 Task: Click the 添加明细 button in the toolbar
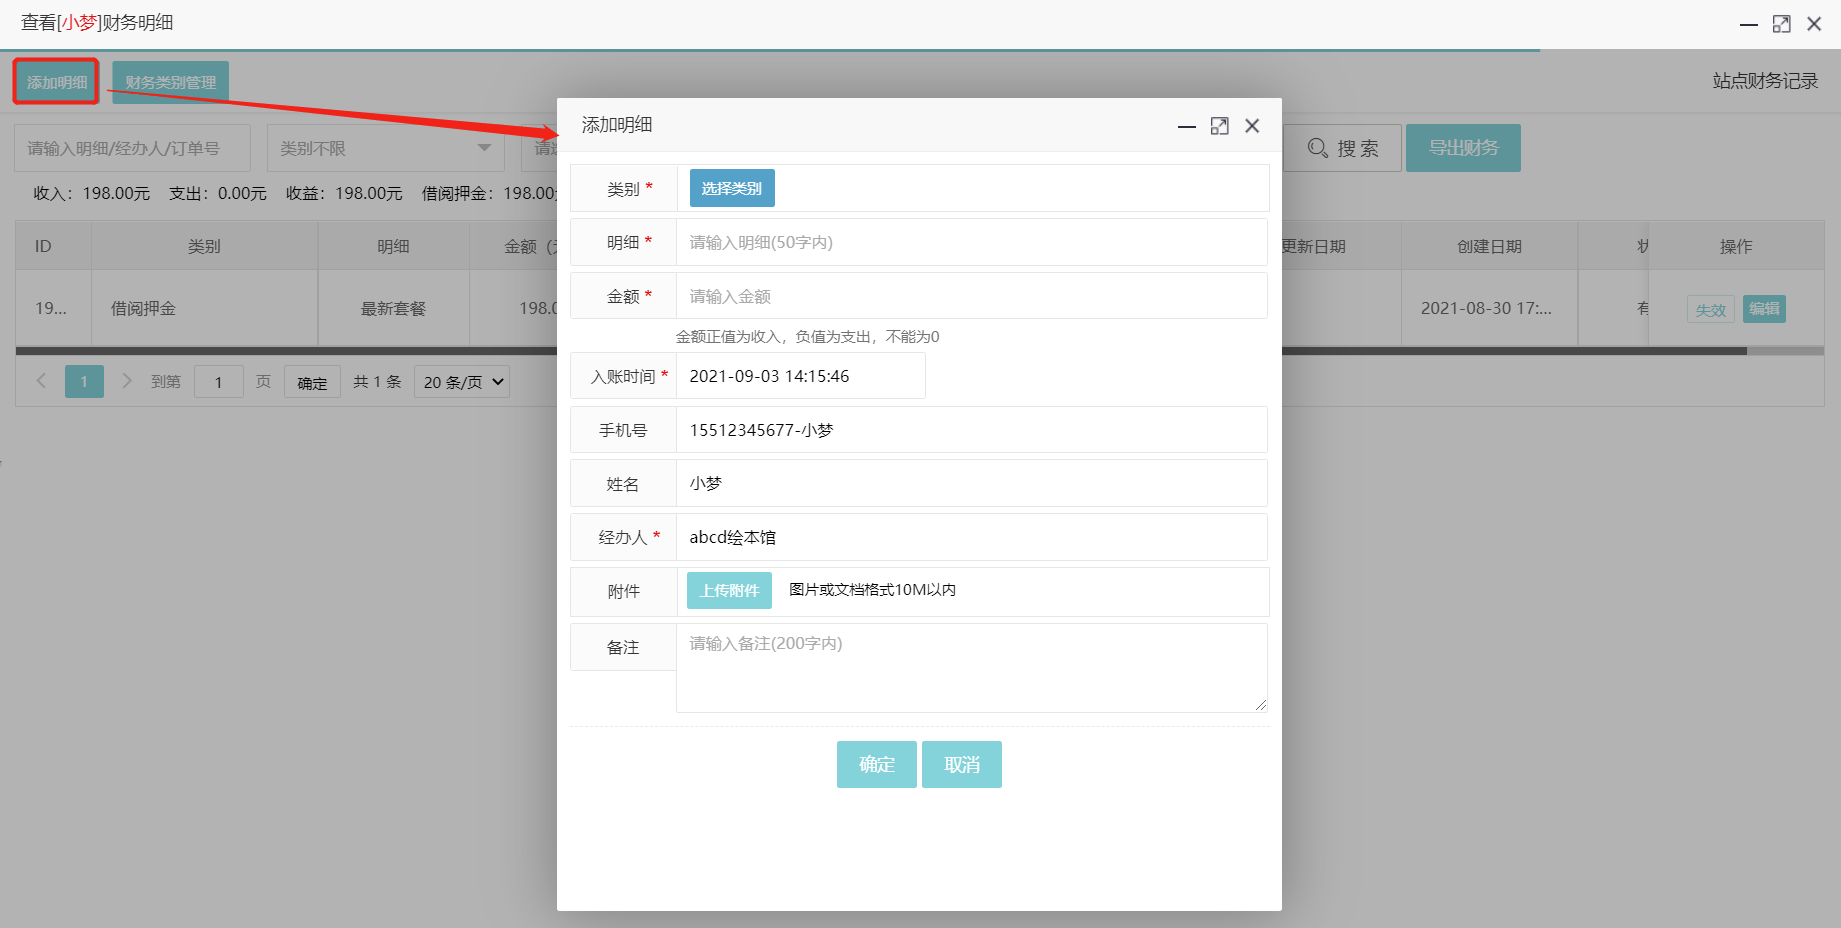tap(57, 82)
